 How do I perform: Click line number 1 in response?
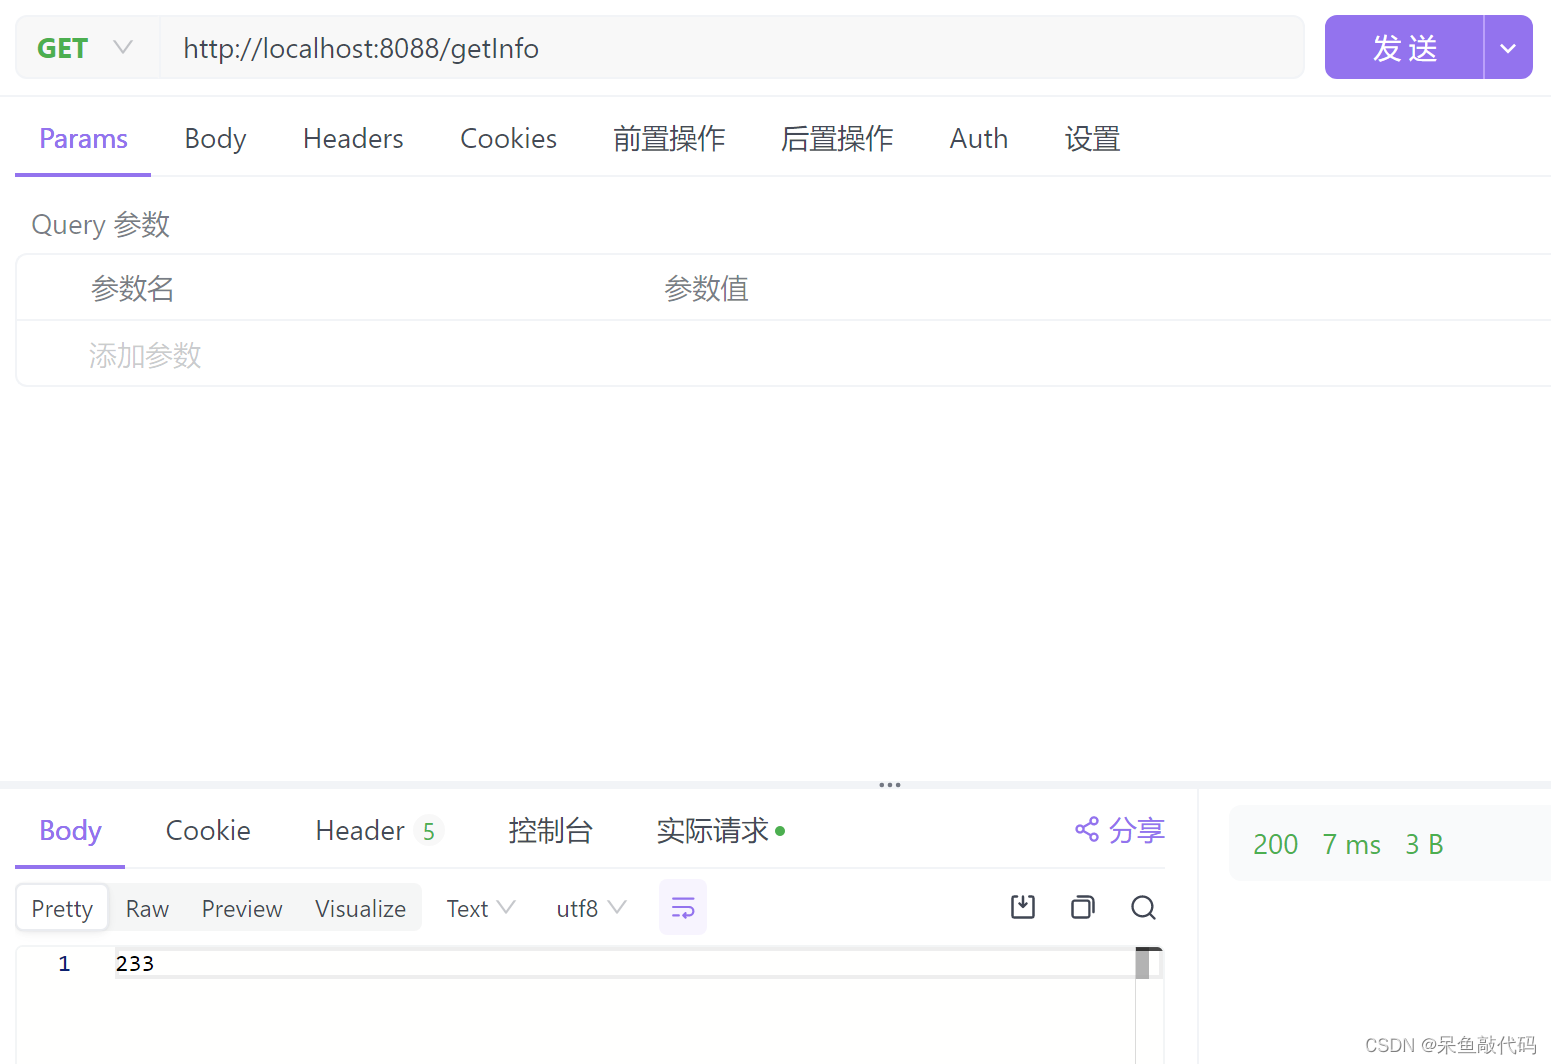(64, 963)
